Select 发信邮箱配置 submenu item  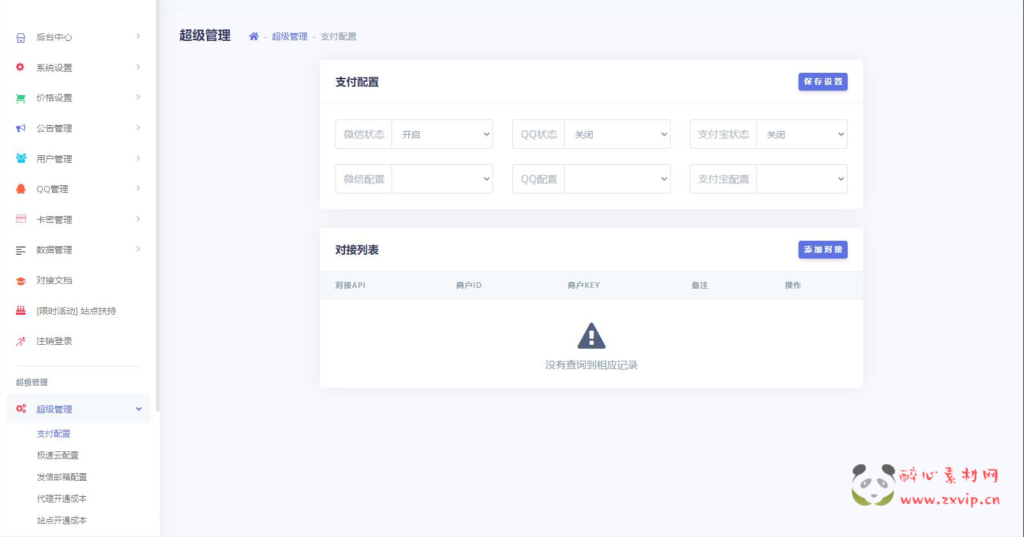tap(62, 477)
